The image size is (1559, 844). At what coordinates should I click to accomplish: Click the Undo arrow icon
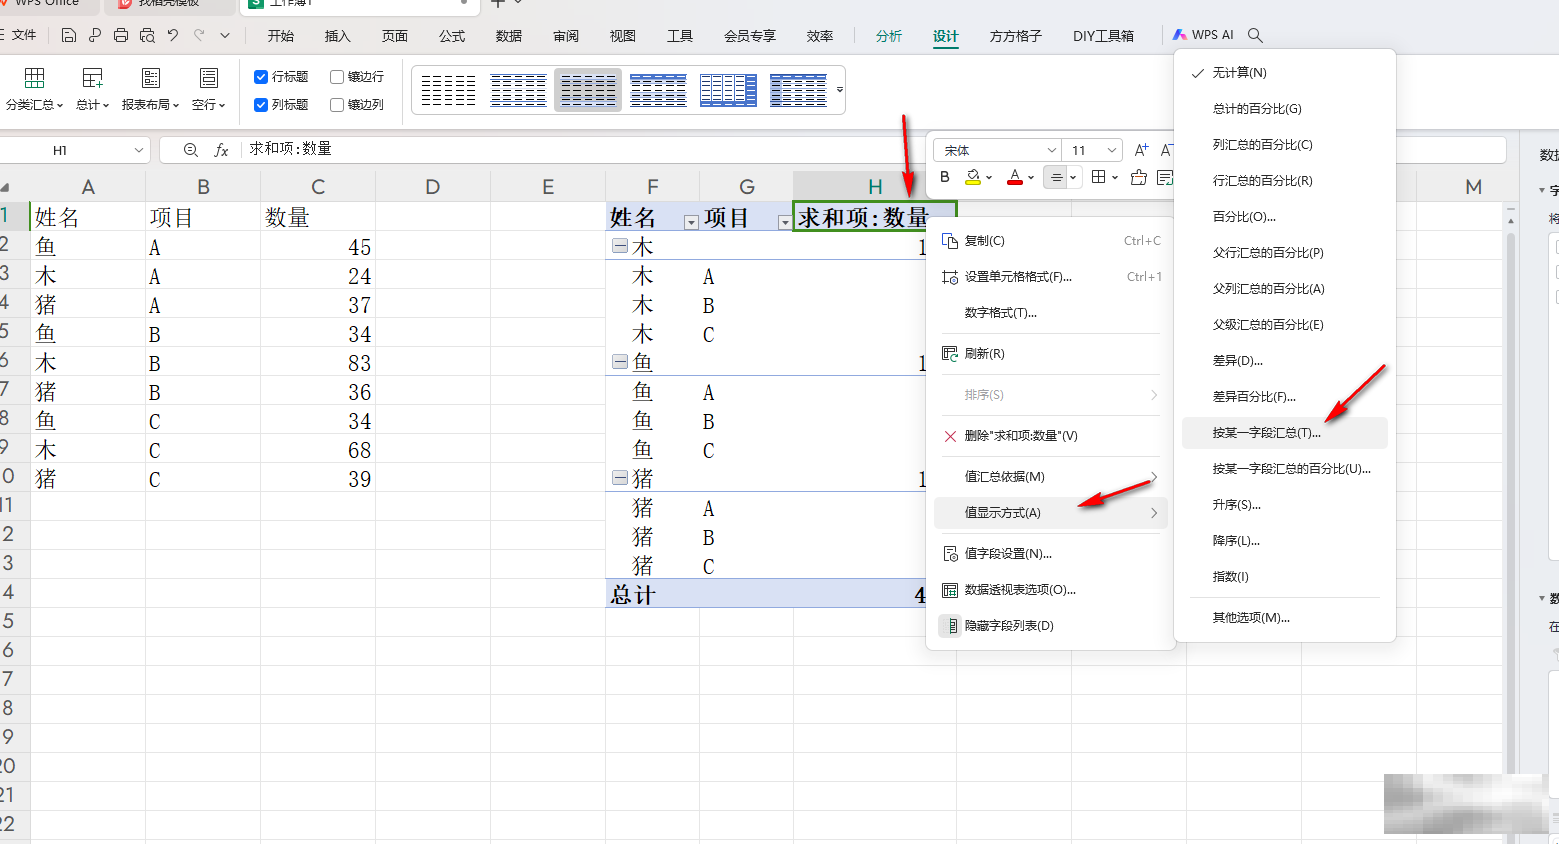click(x=173, y=35)
